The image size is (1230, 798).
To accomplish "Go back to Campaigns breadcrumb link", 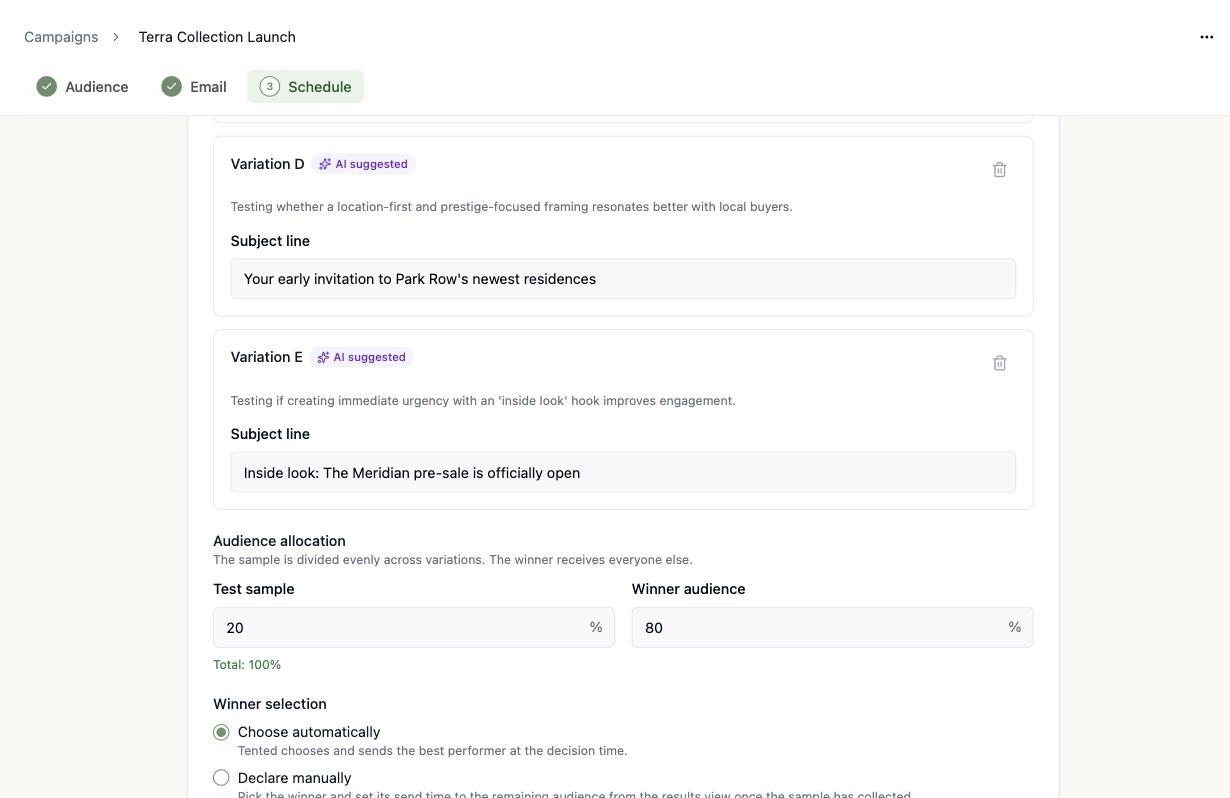I will pyautogui.click(x=61, y=37).
